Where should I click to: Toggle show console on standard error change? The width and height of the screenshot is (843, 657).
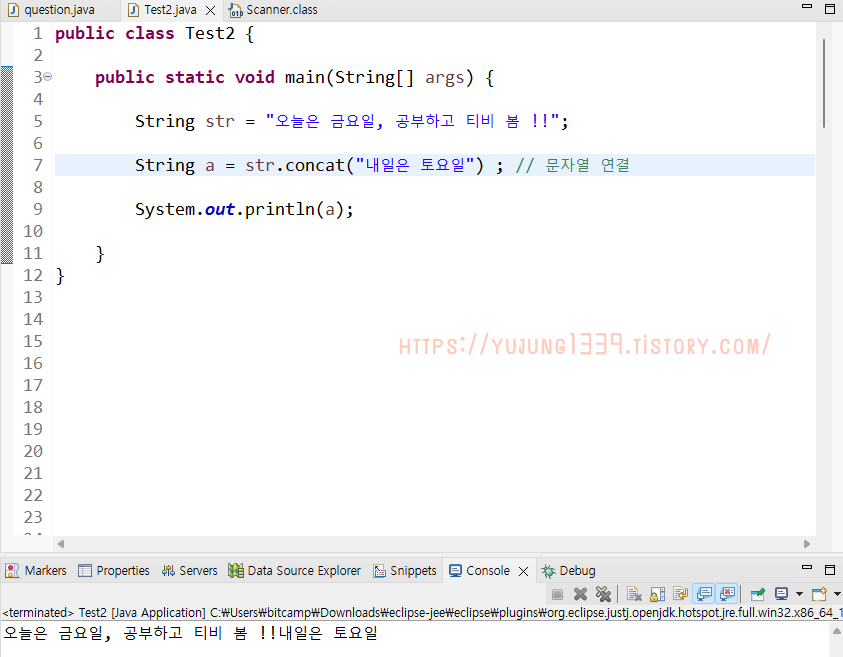point(727,594)
